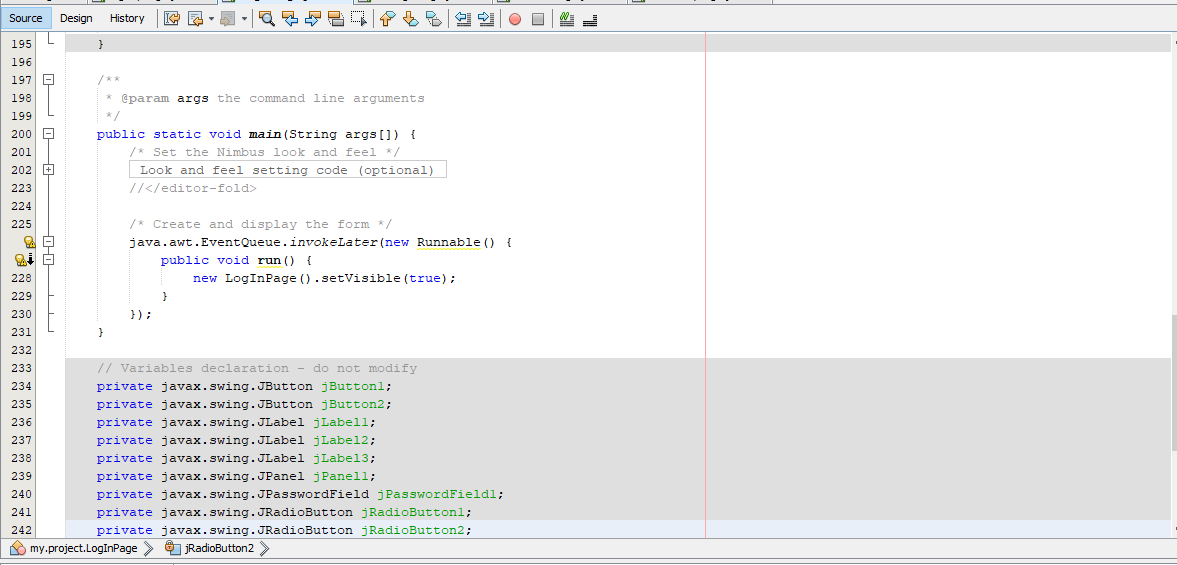Find the next occurrence

(313, 20)
